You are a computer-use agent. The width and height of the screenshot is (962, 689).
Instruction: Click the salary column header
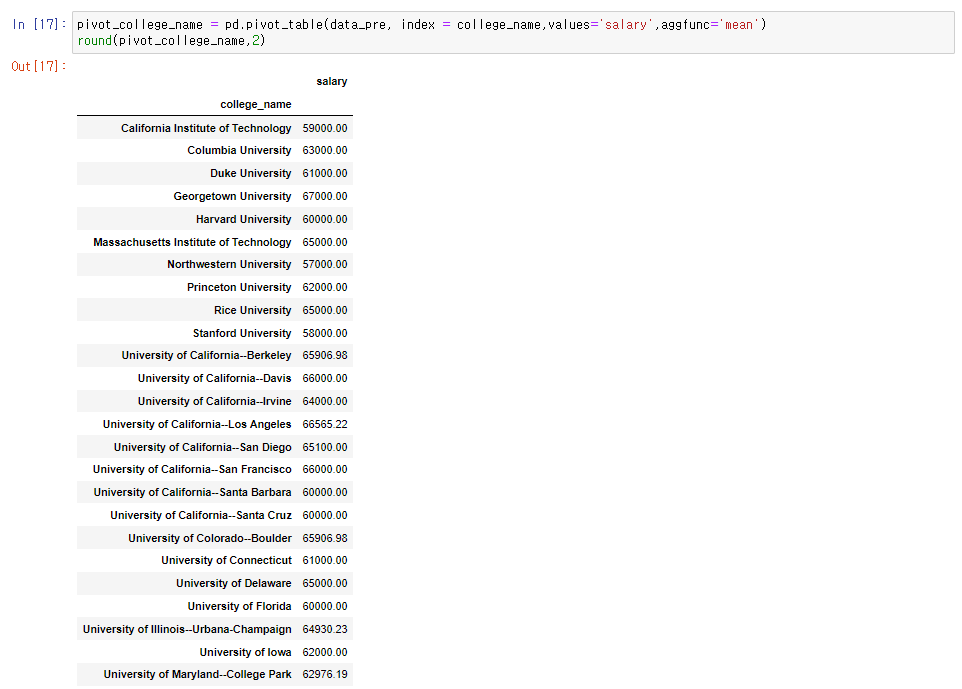tap(331, 81)
